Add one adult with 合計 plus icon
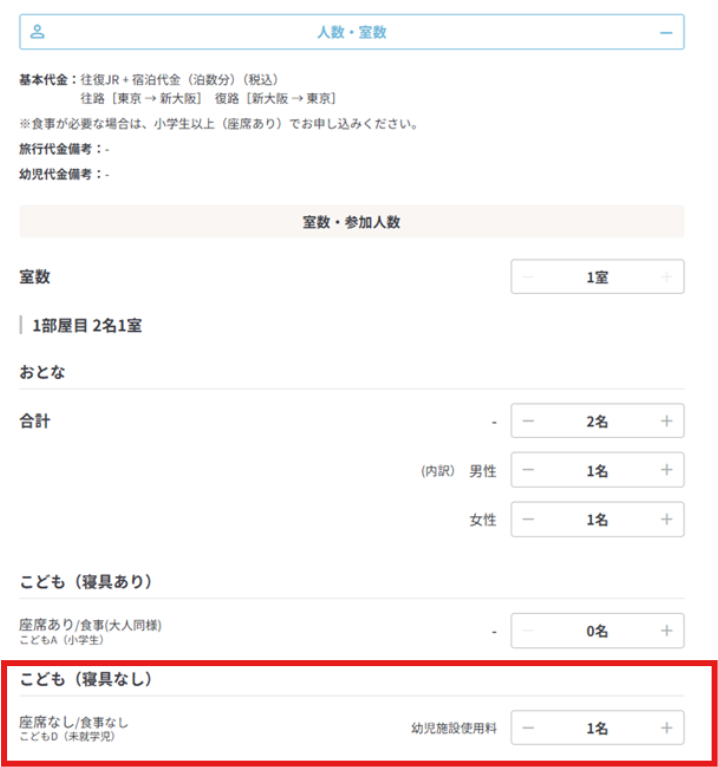The height and width of the screenshot is (767, 718). (x=666, y=421)
